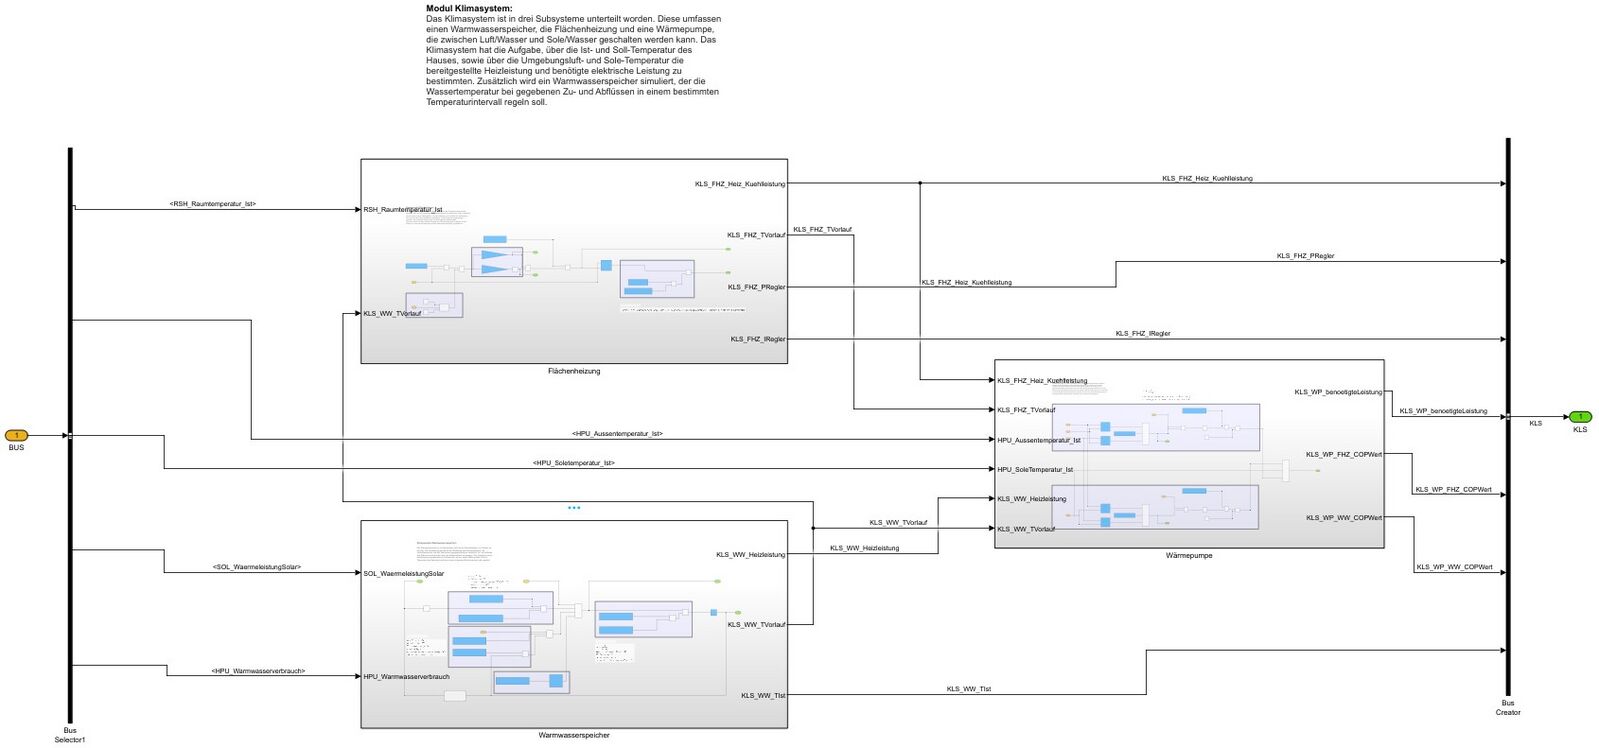Select the KLS_FHZ_PRegler signal label near Bus Creator
The image size is (1599, 748).
click(1305, 256)
